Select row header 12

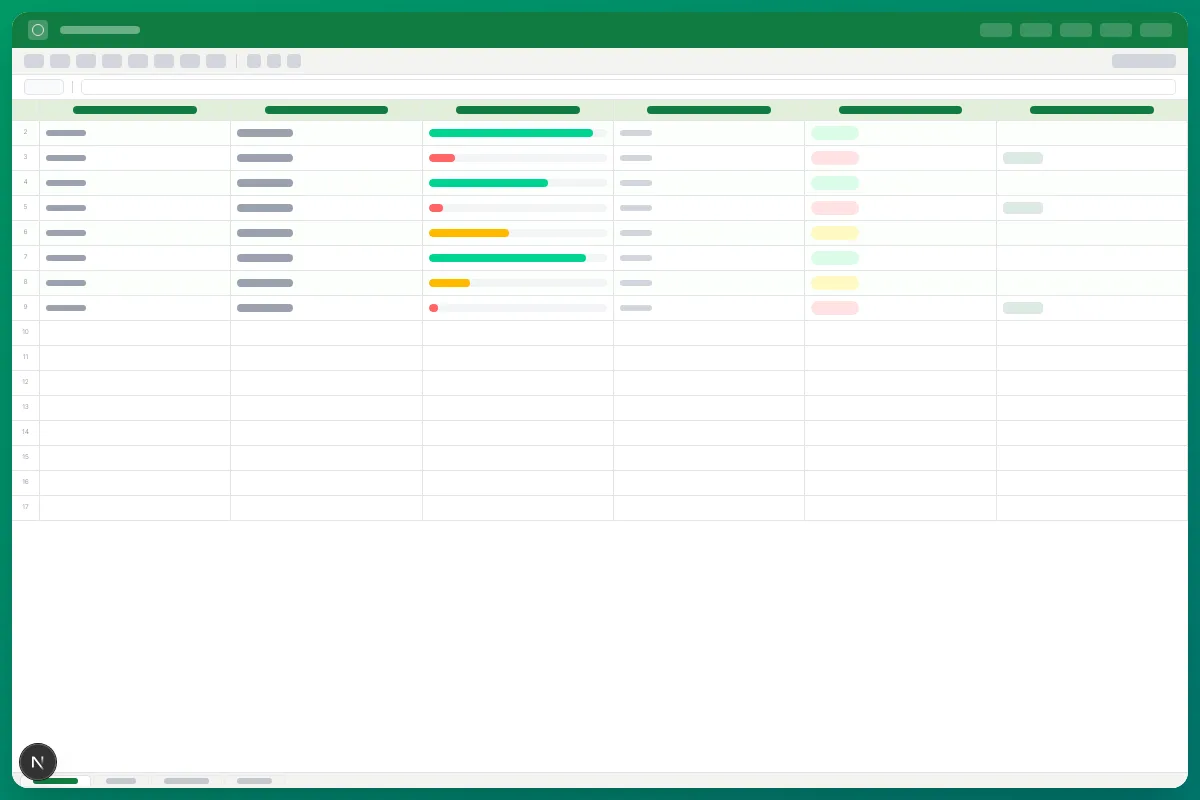(26, 382)
